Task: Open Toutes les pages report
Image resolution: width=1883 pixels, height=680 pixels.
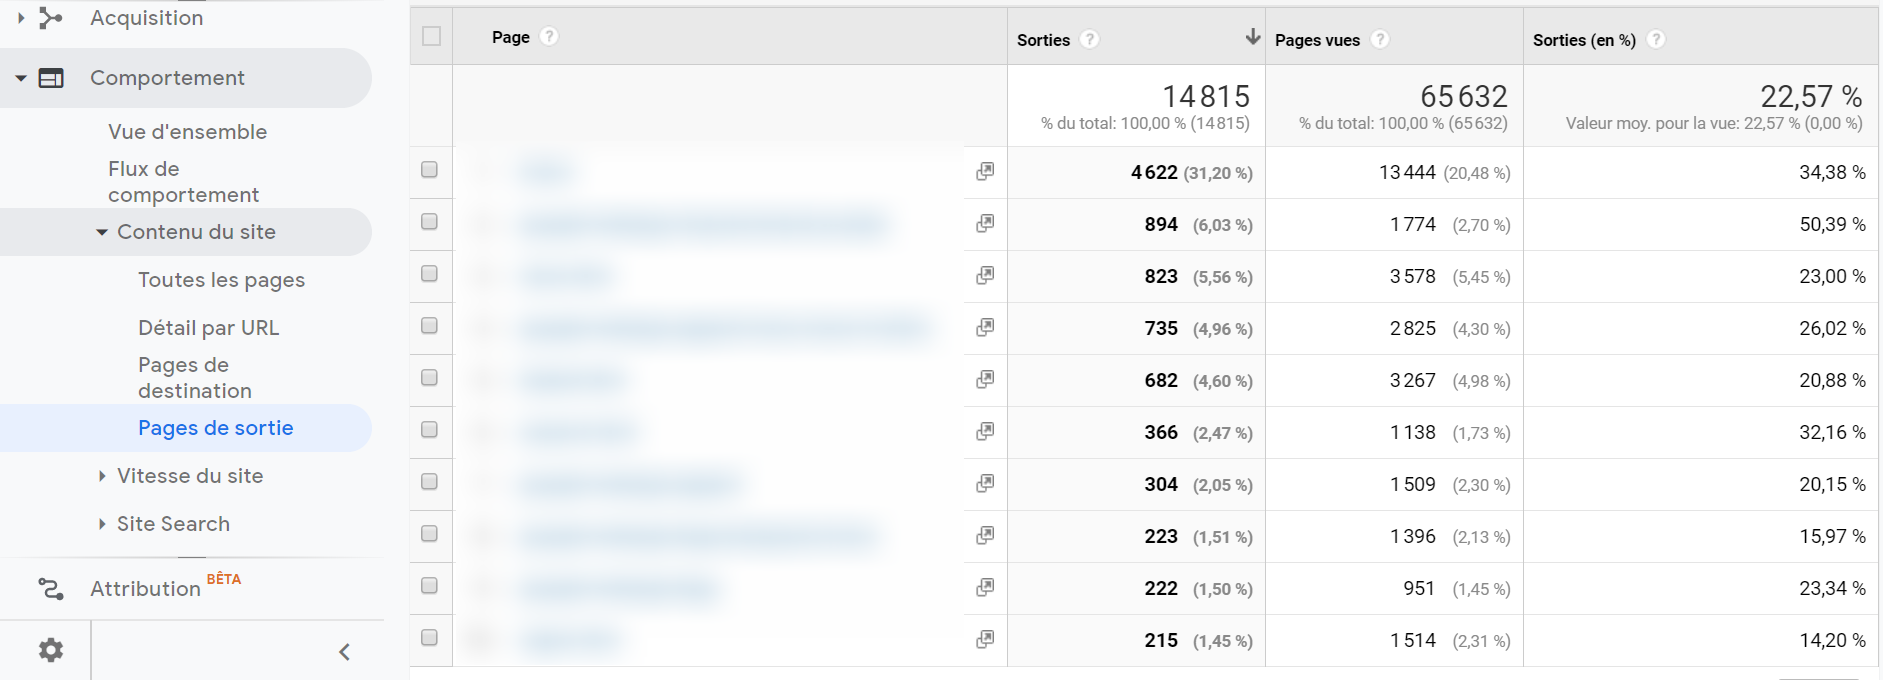Action: coord(221,280)
